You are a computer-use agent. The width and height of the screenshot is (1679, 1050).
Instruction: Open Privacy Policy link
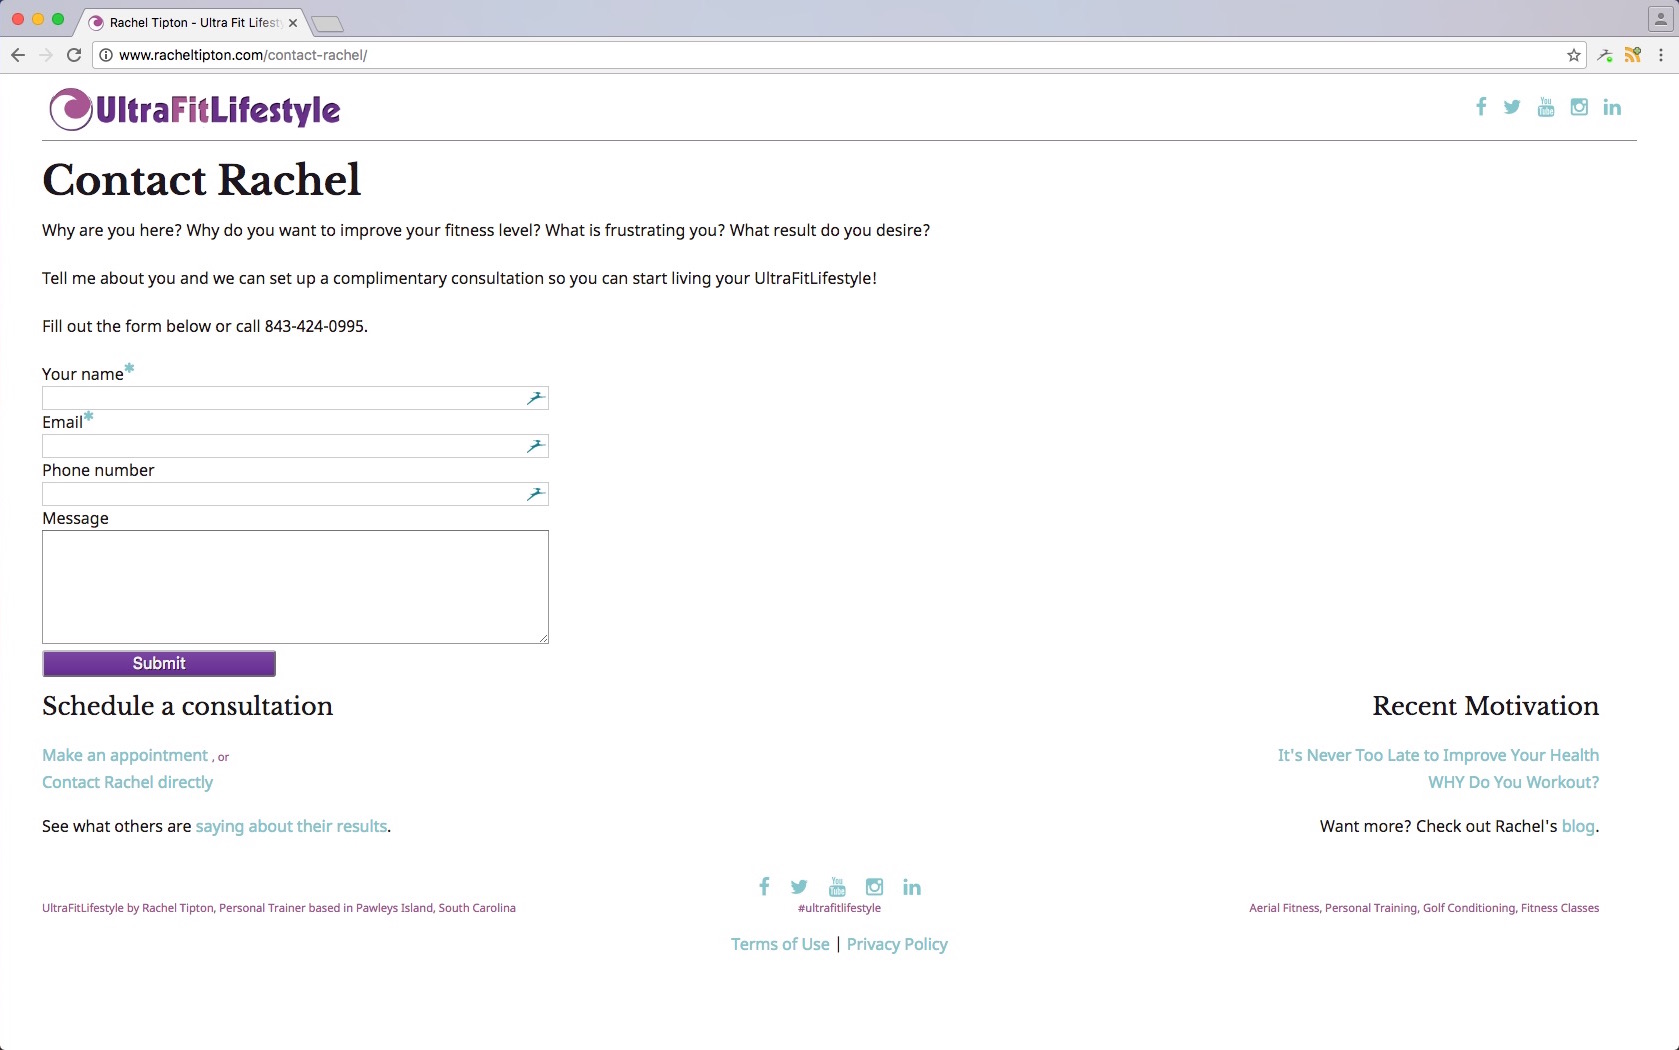click(x=897, y=944)
